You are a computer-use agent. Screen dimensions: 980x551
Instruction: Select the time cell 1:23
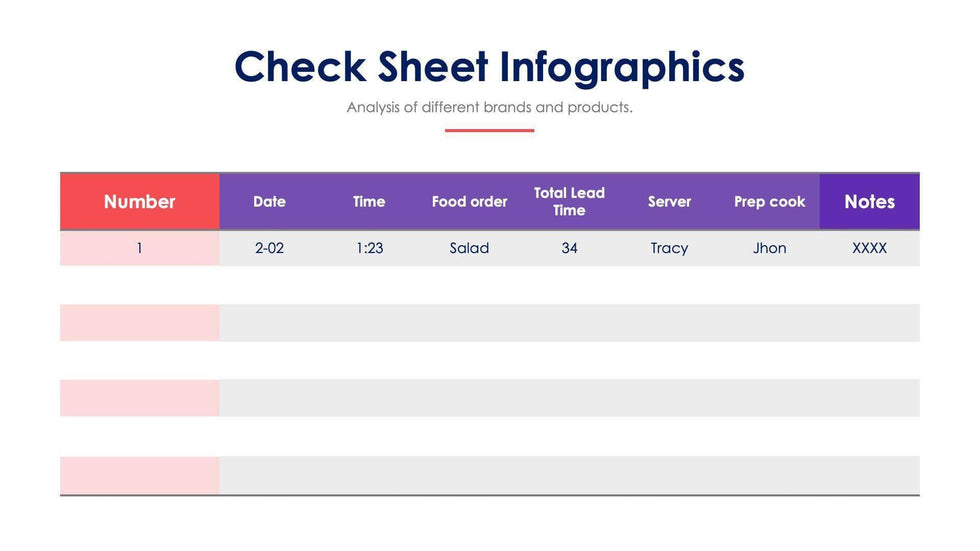369,248
